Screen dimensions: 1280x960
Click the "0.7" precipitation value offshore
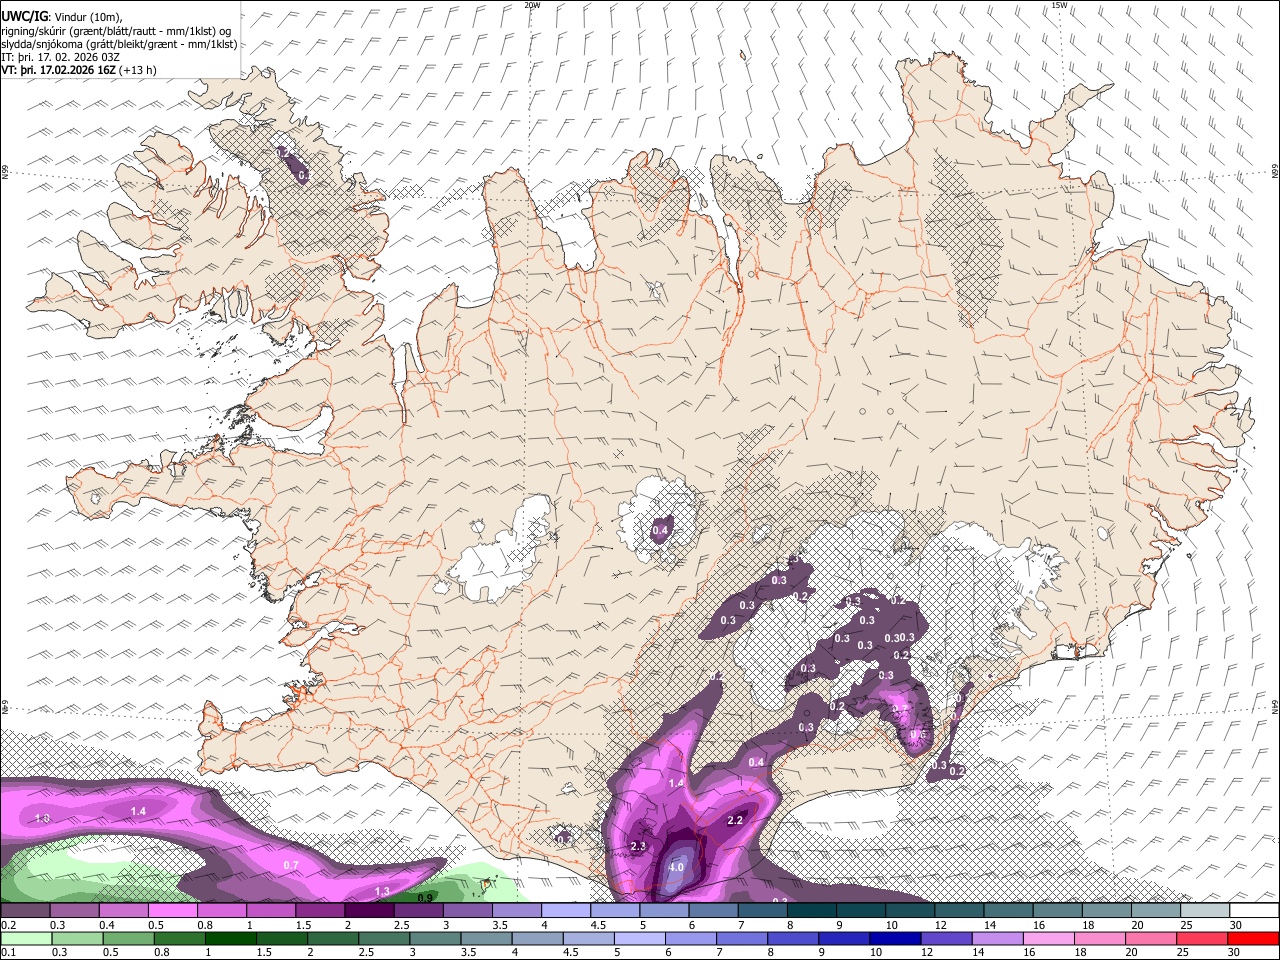[x=291, y=865]
